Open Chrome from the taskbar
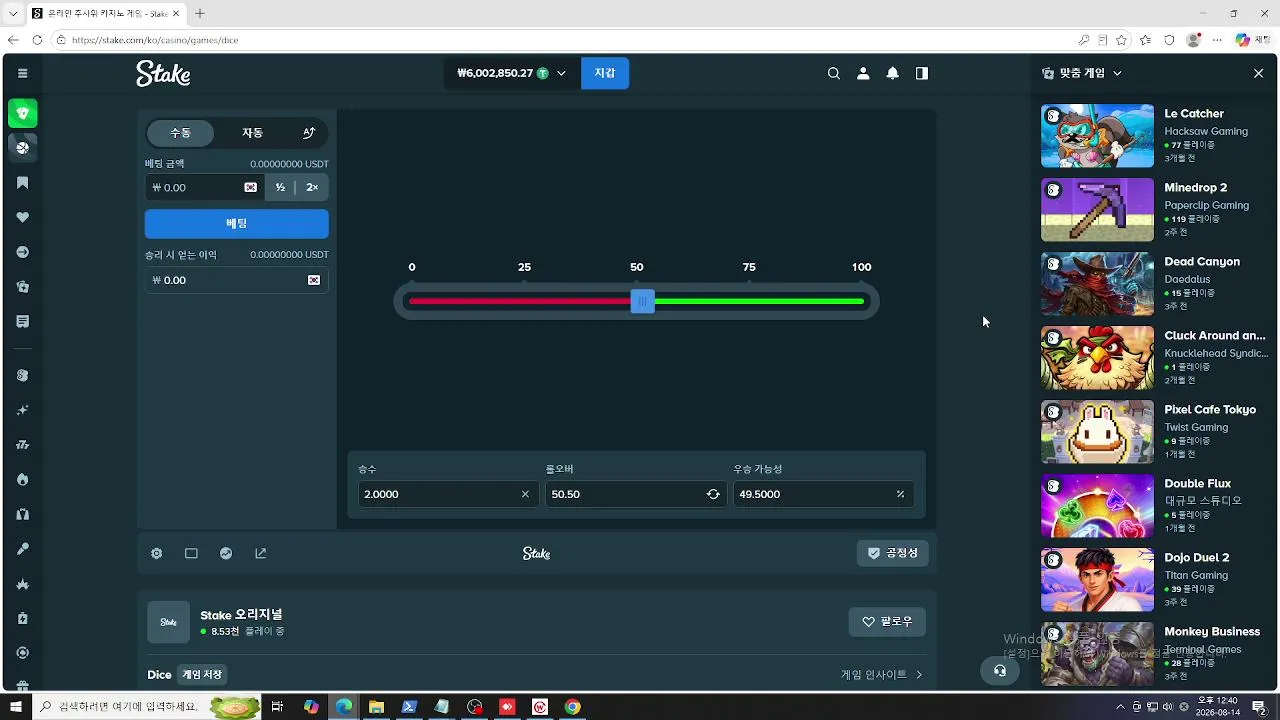 572,707
